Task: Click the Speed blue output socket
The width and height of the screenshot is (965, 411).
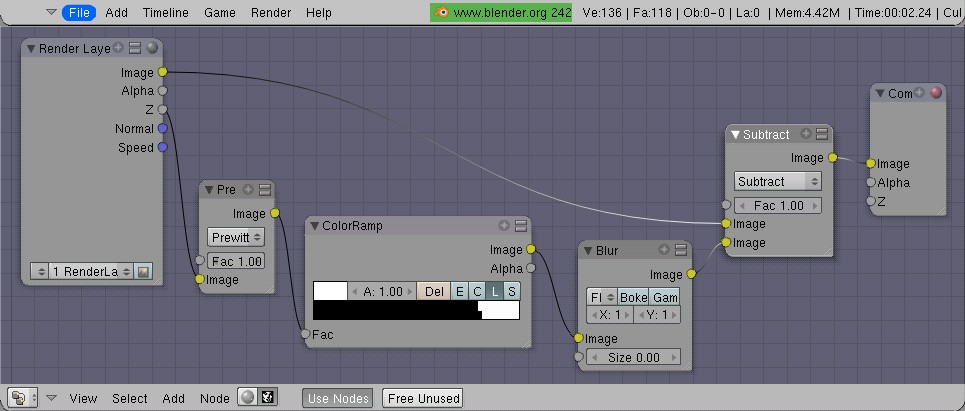Action: [x=162, y=147]
